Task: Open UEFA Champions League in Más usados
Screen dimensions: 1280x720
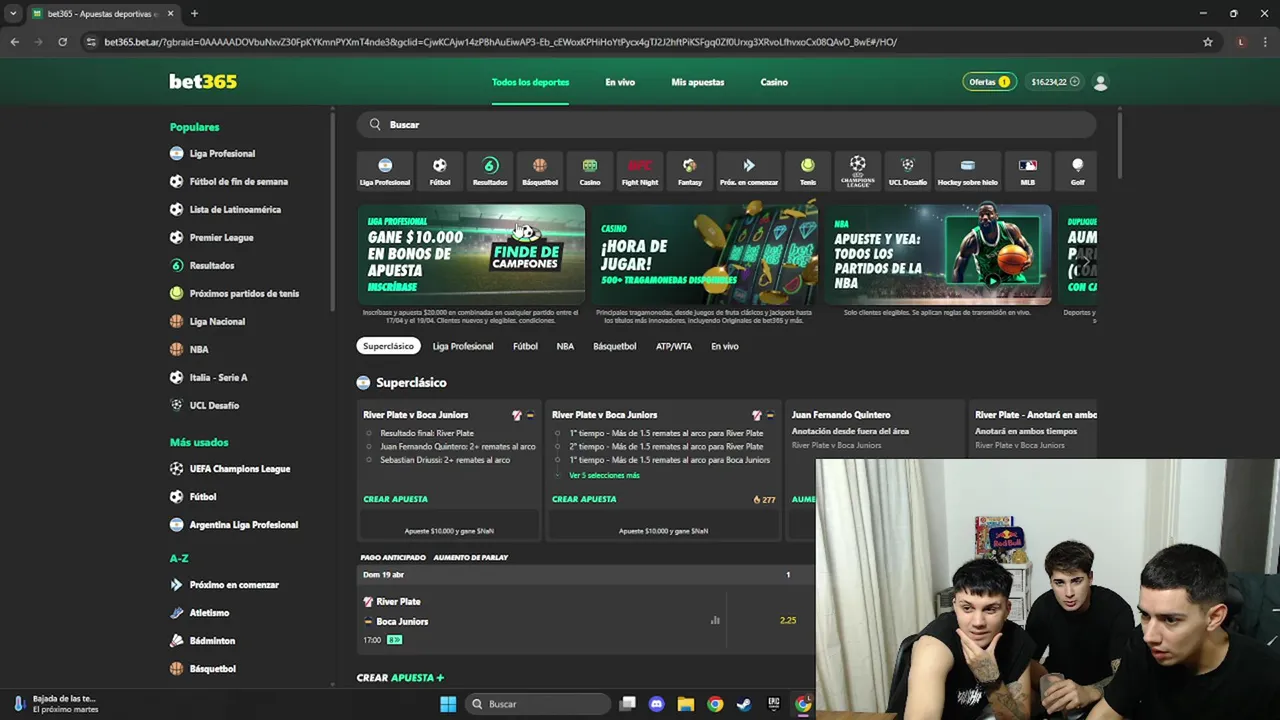Action: pos(240,468)
